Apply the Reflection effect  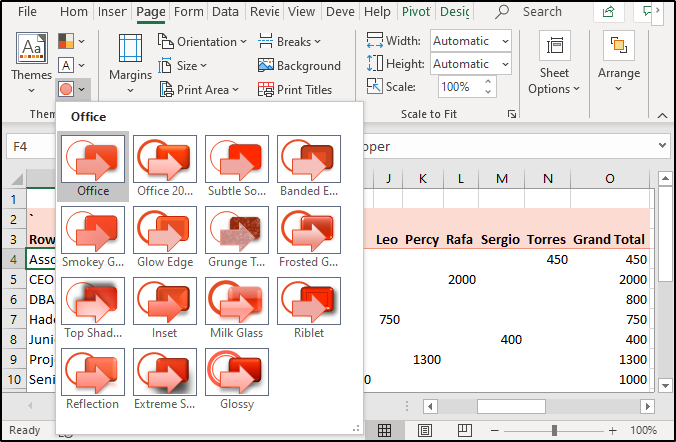(x=93, y=380)
